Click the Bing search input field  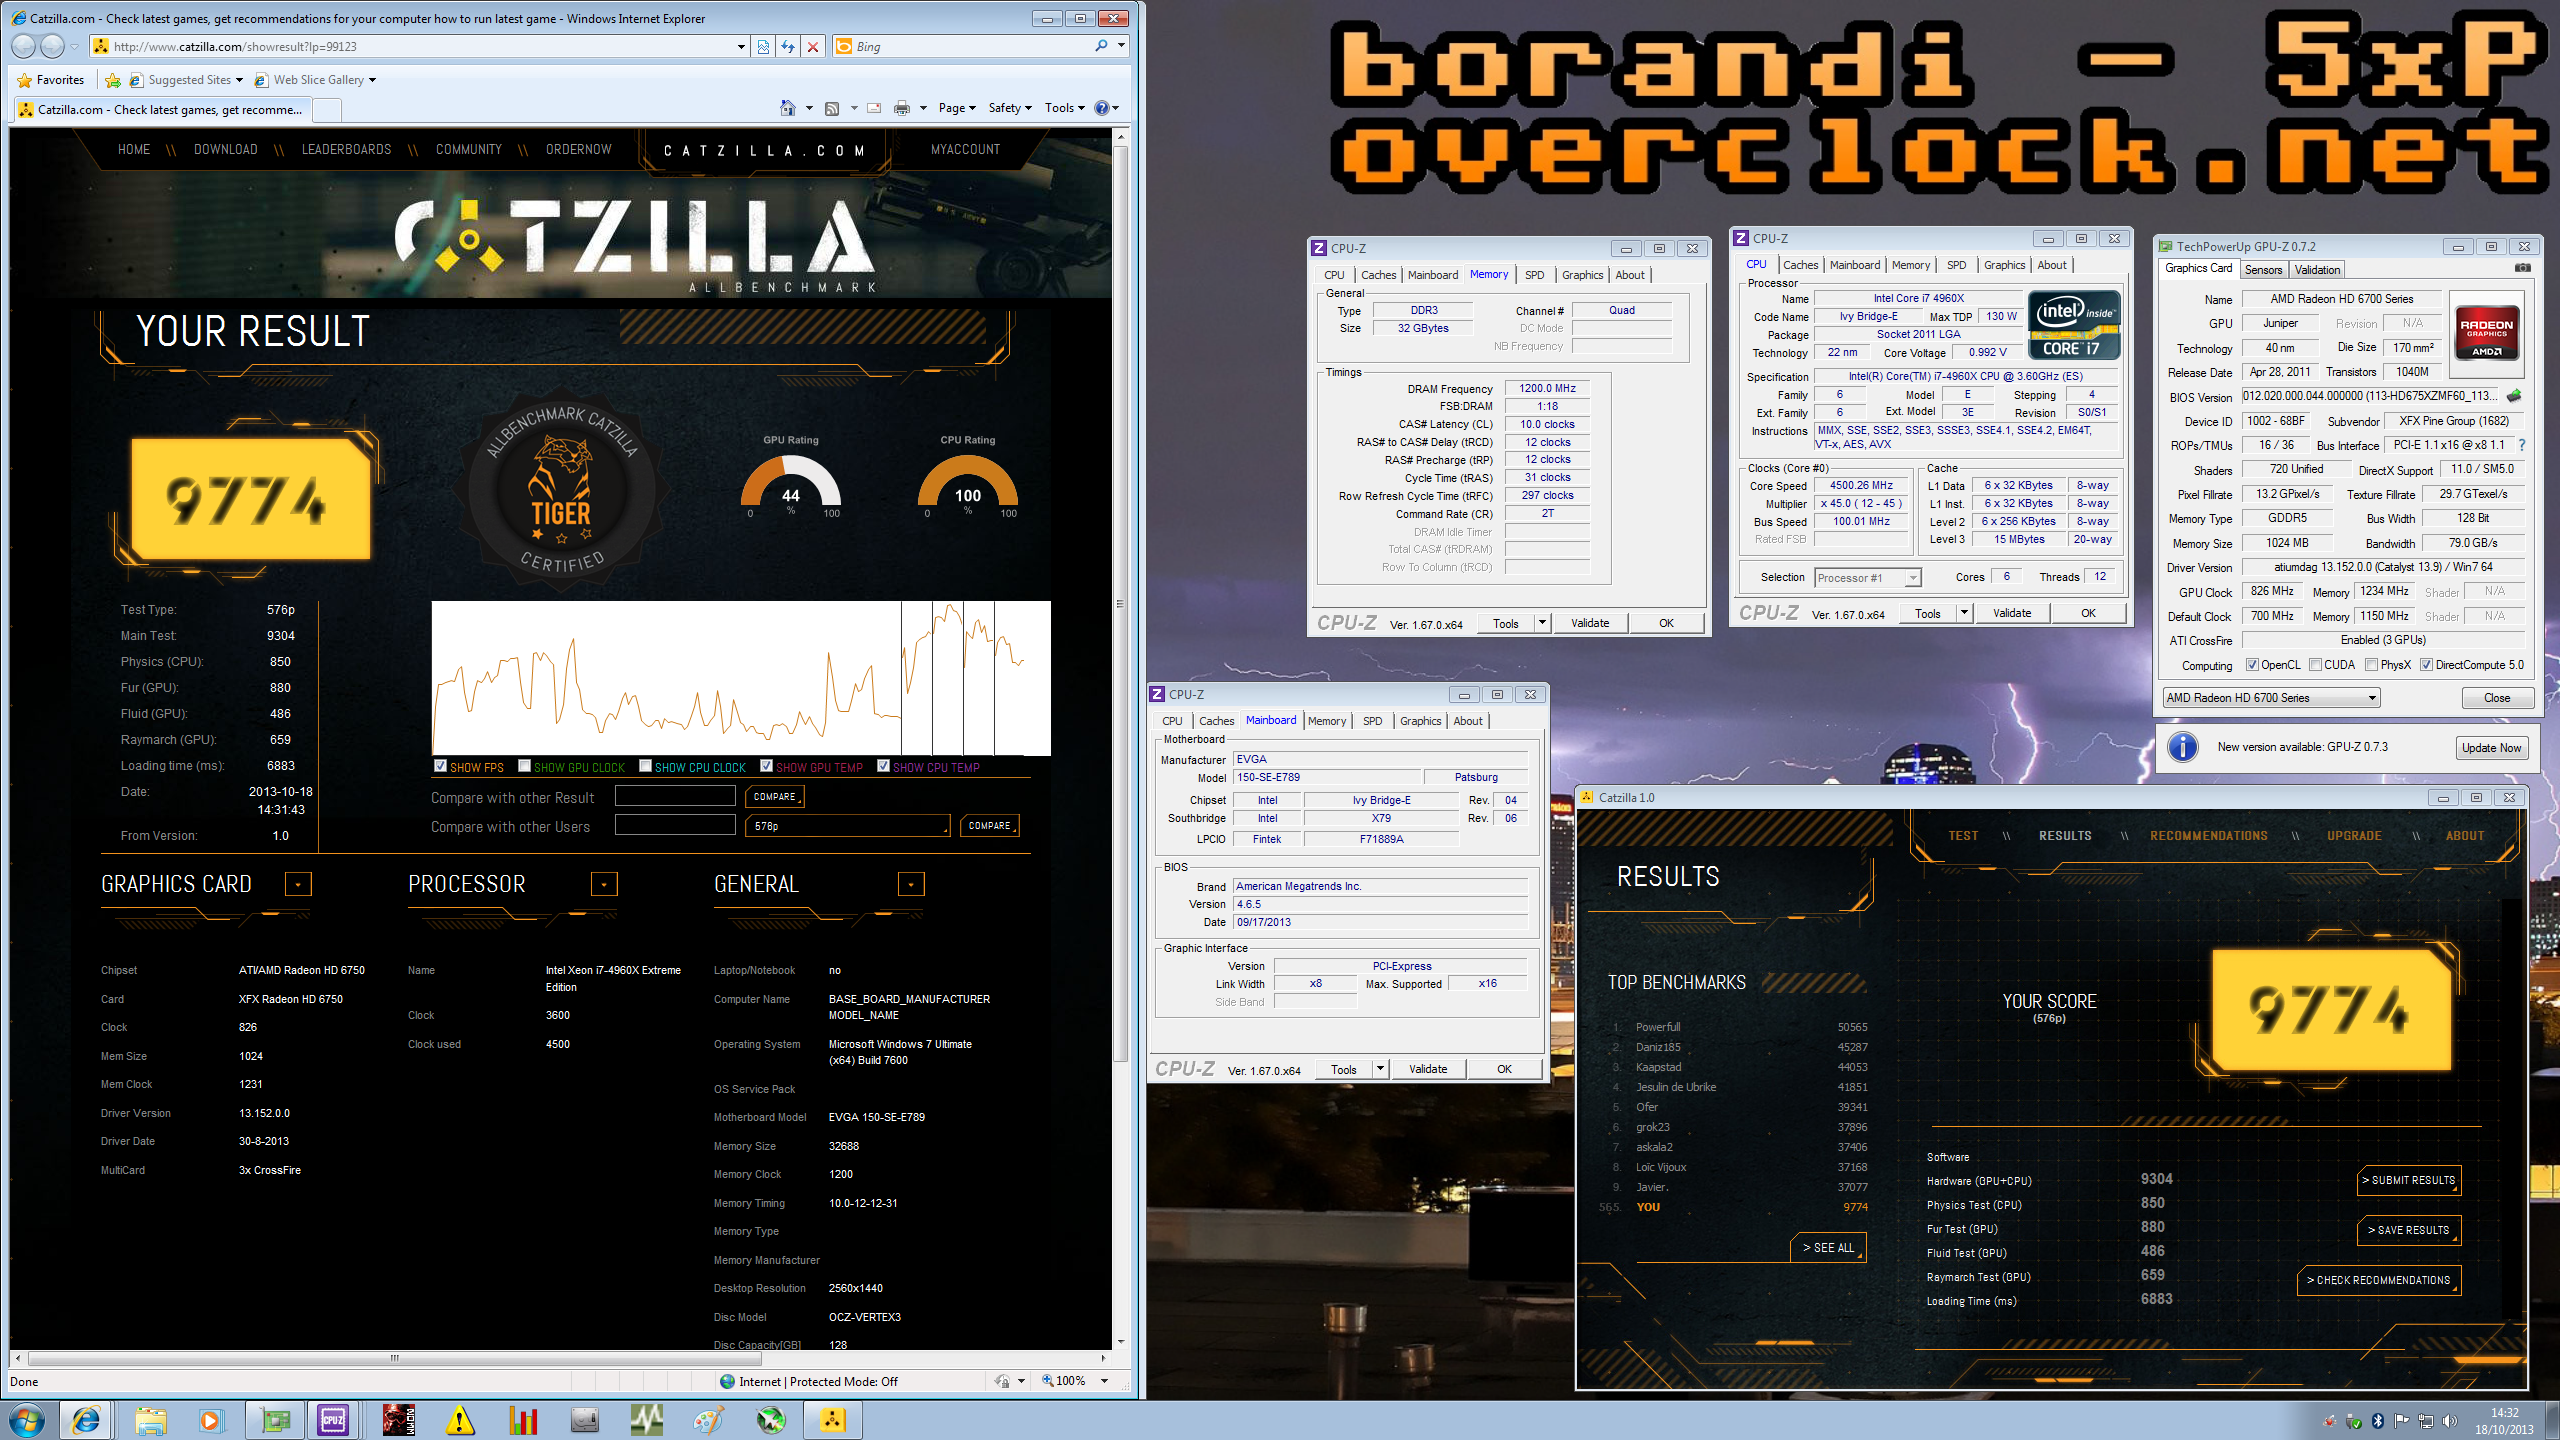coord(971,46)
